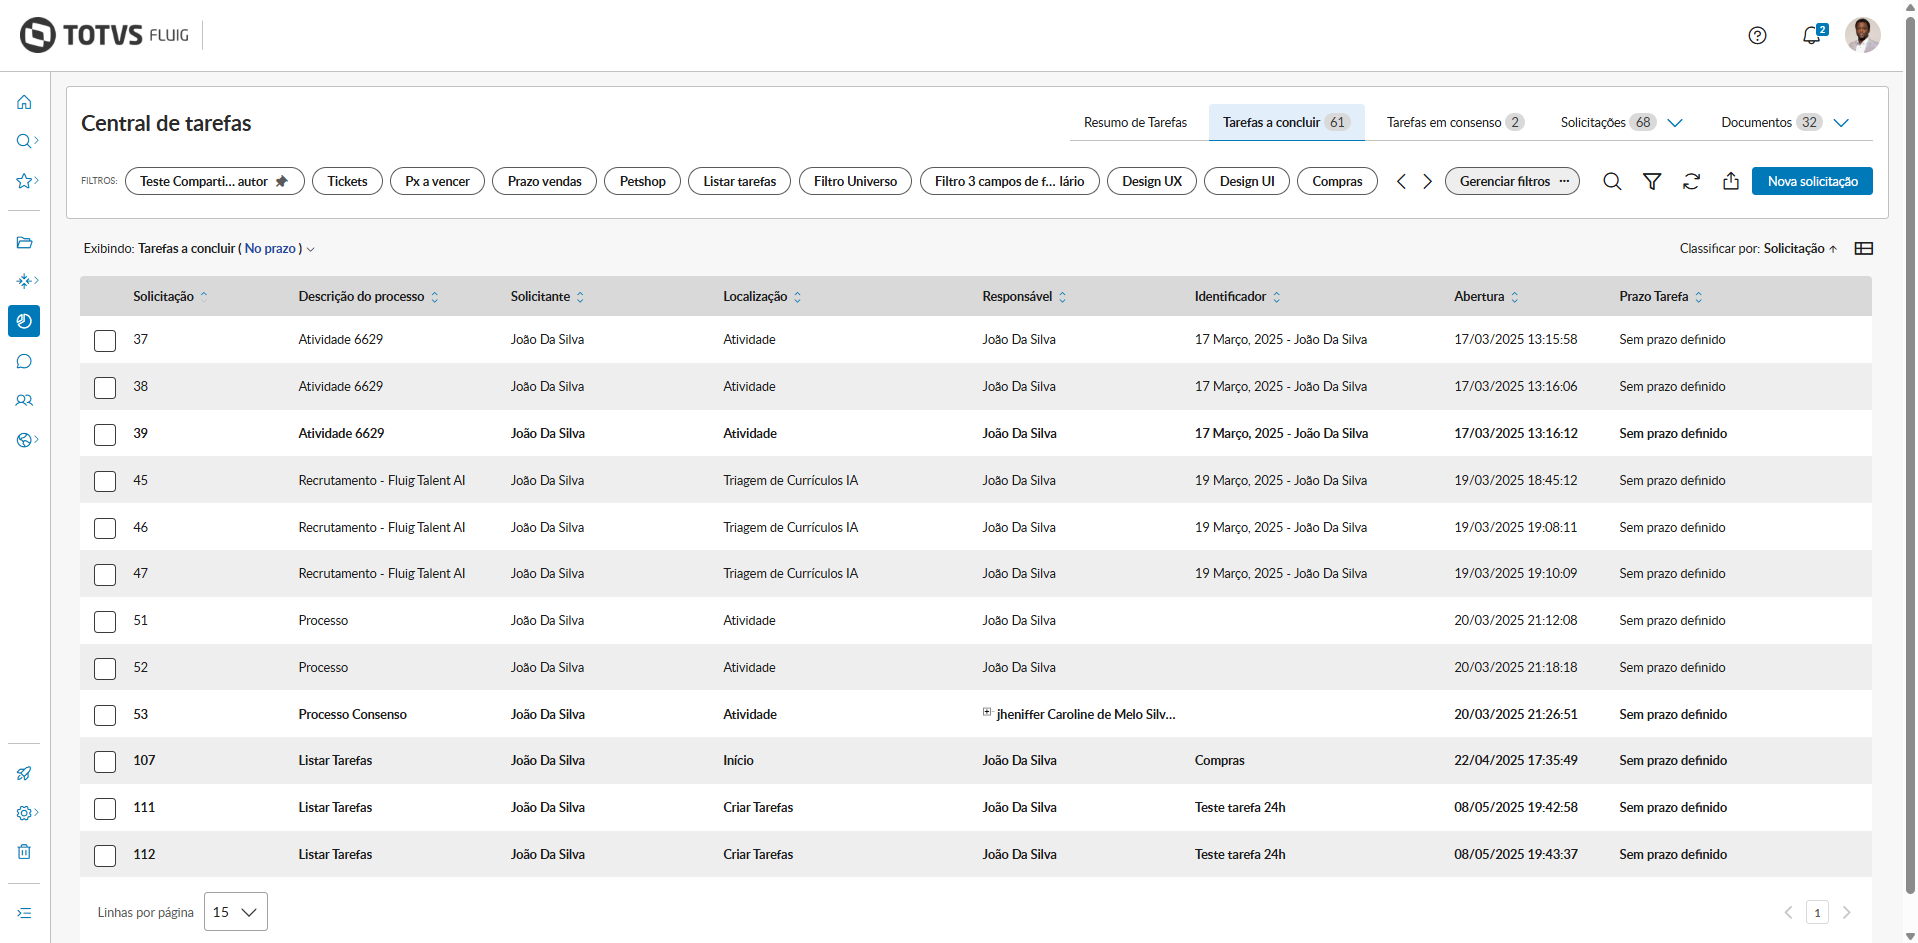
Task: Expand the Documentos tab chevron
Action: (x=1841, y=123)
